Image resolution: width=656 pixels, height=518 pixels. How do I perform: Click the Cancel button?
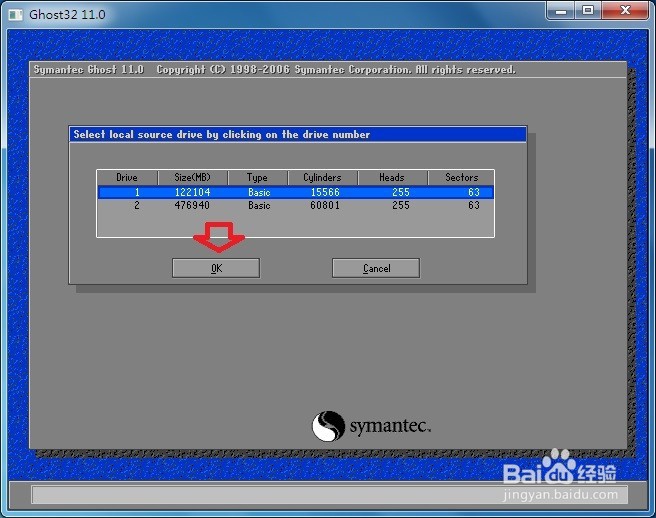376,268
